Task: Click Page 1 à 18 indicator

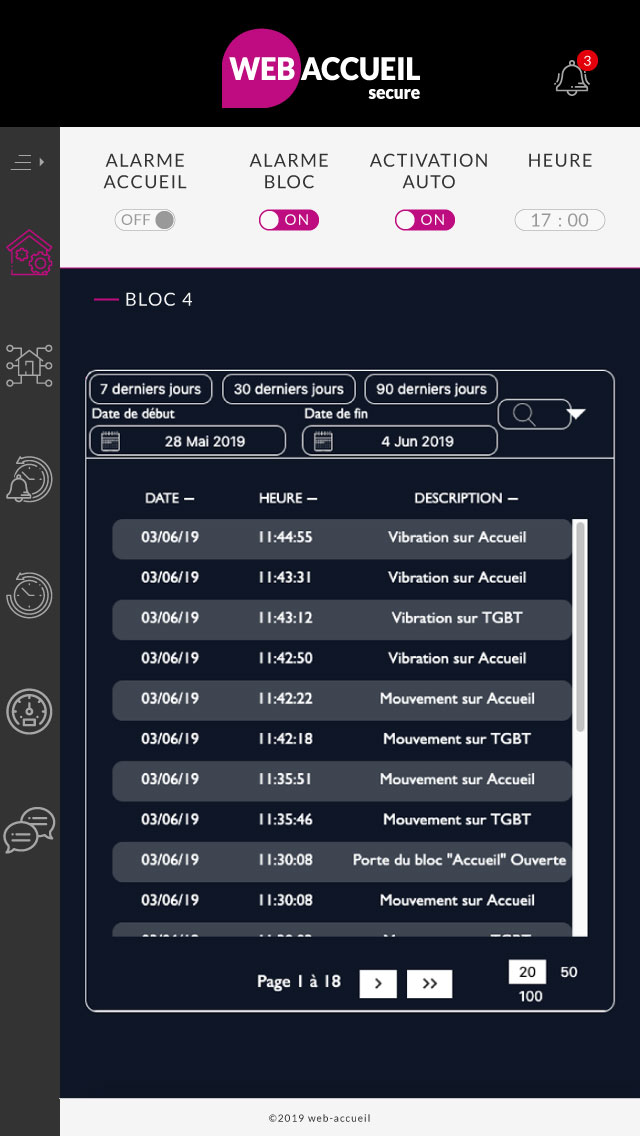Action: [x=299, y=982]
